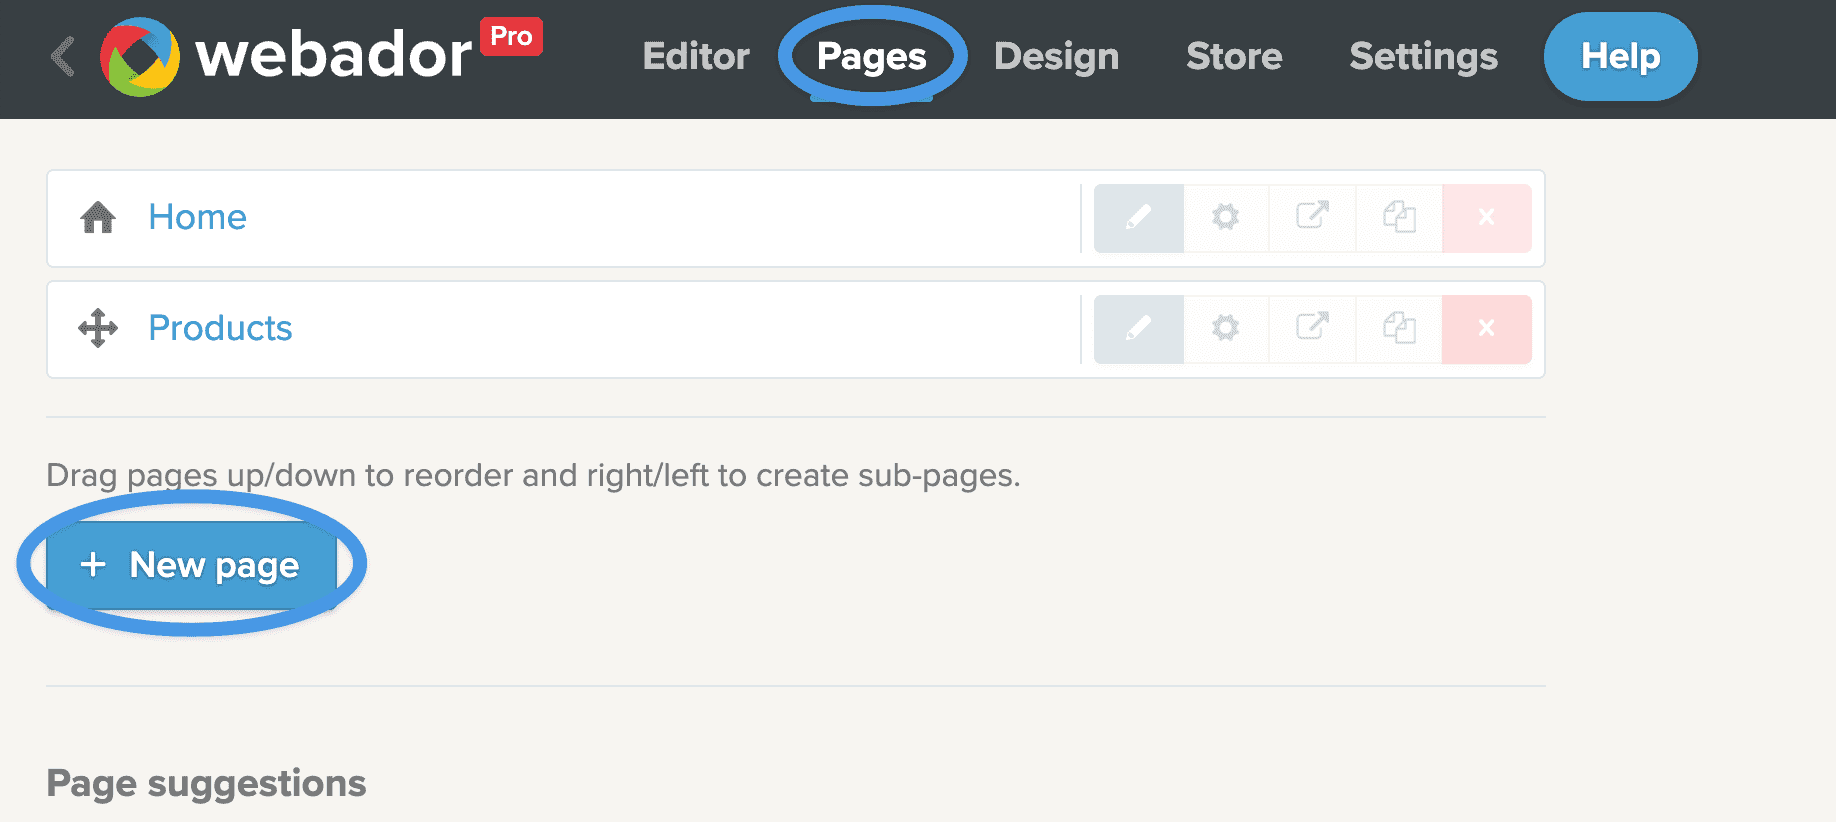Viewport: 1836px width, 822px height.
Task: Go to the Design tab
Action: click(1056, 56)
